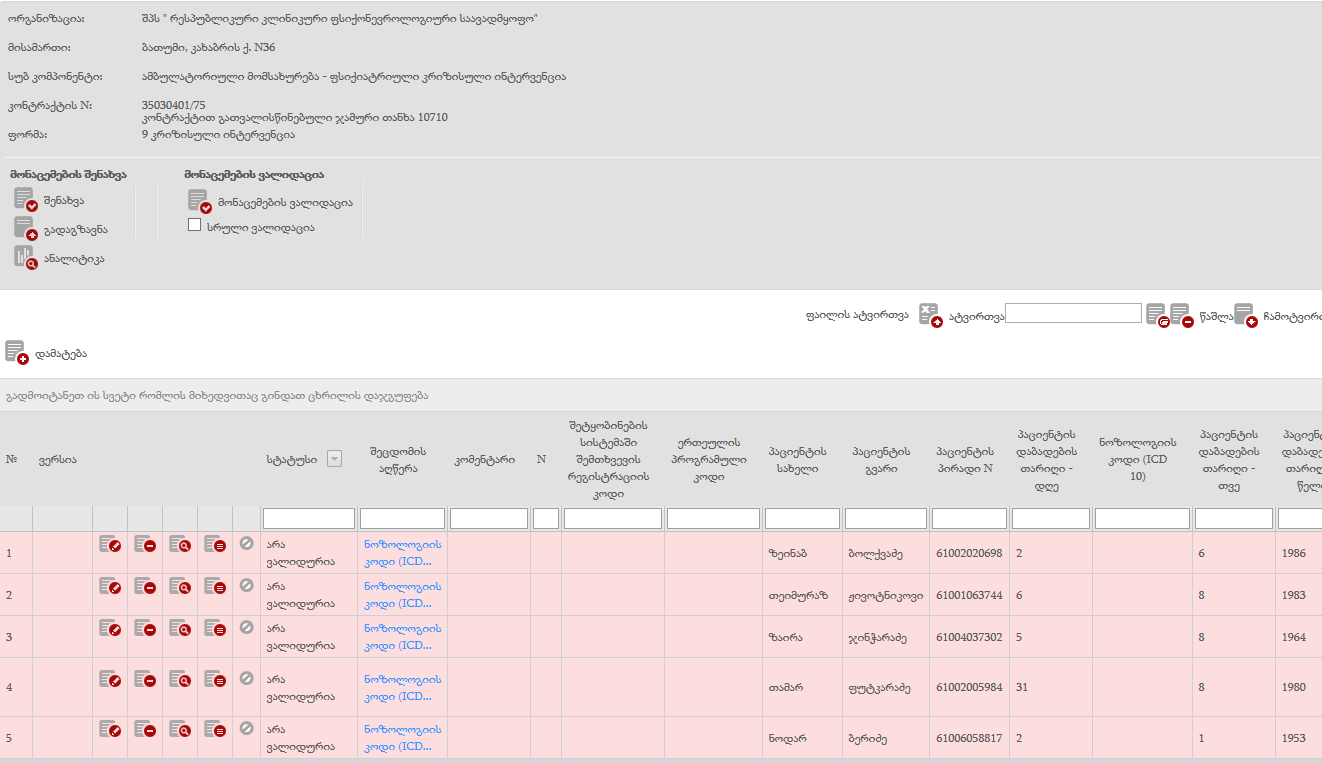Click the delete minus icon in row 2
1322x763 pixels.
coord(145,587)
